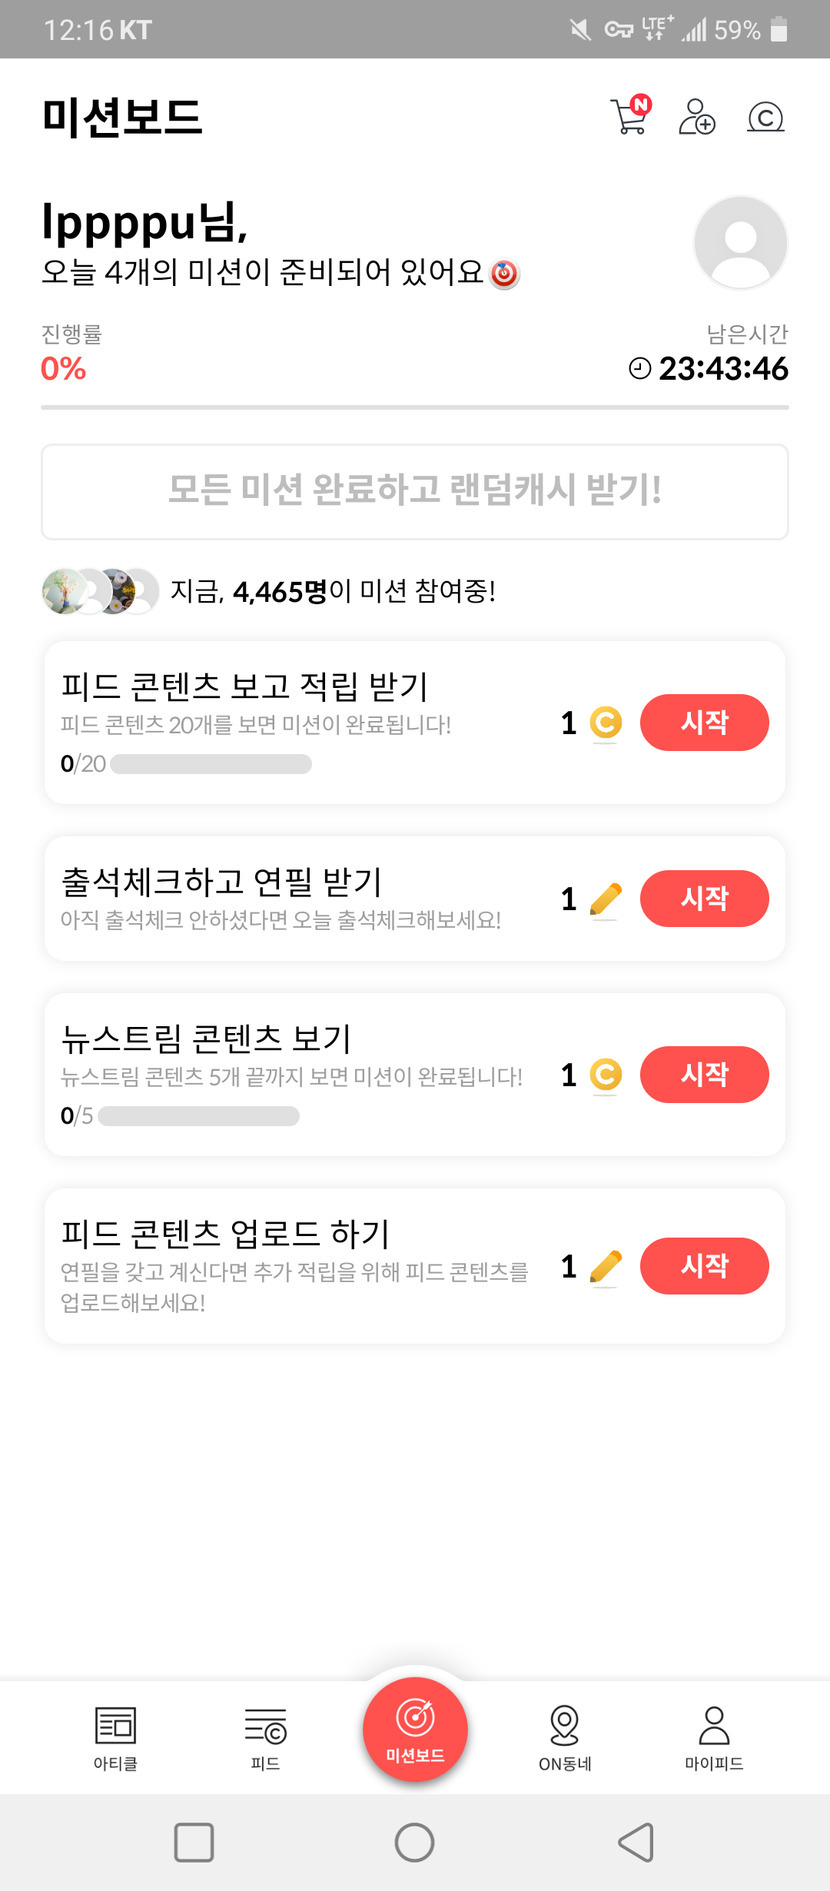Go to the 마이피드 tab
The height and width of the screenshot is (1891, 830).
coord(714,1738)
